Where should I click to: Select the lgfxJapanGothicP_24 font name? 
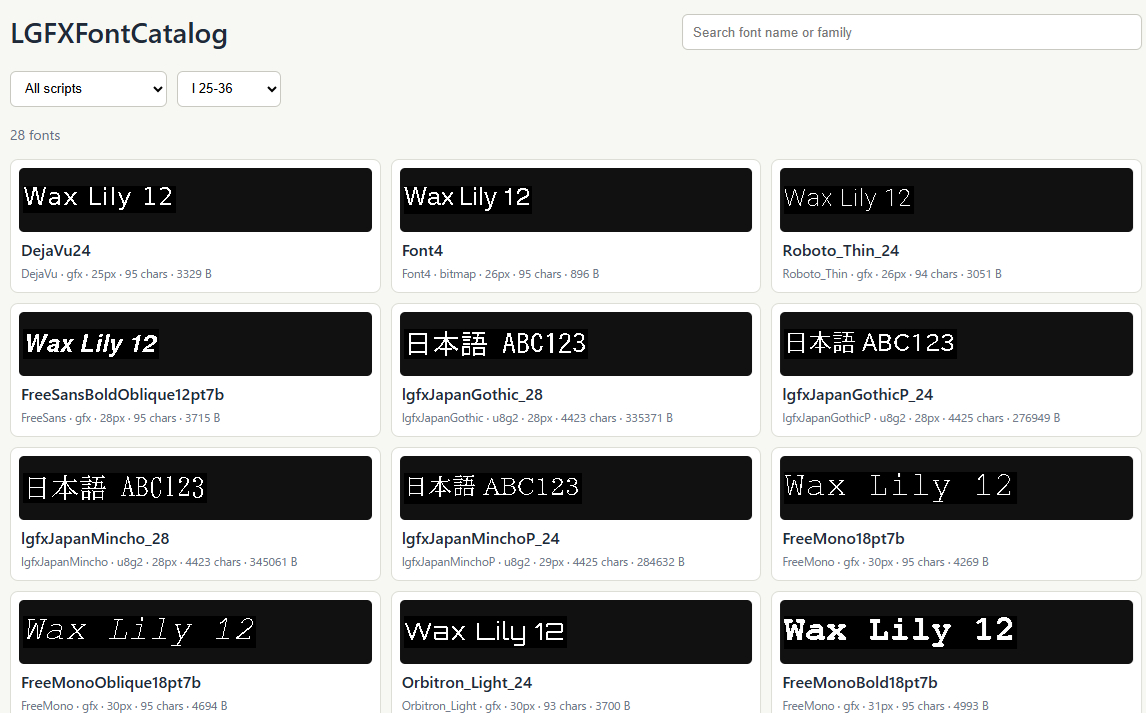tap(857, 394)
